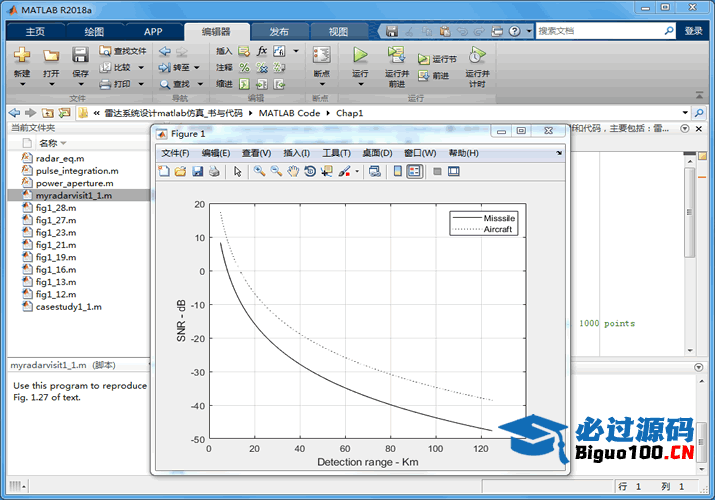The image size is (715, 500).
Task: Click the Advance button
Action: [x=434, y=76]
